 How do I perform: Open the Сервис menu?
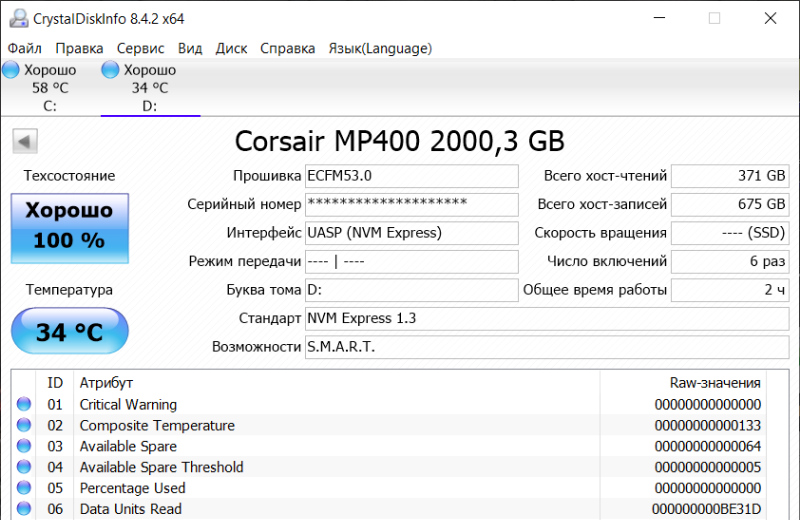tap(140, 48)
